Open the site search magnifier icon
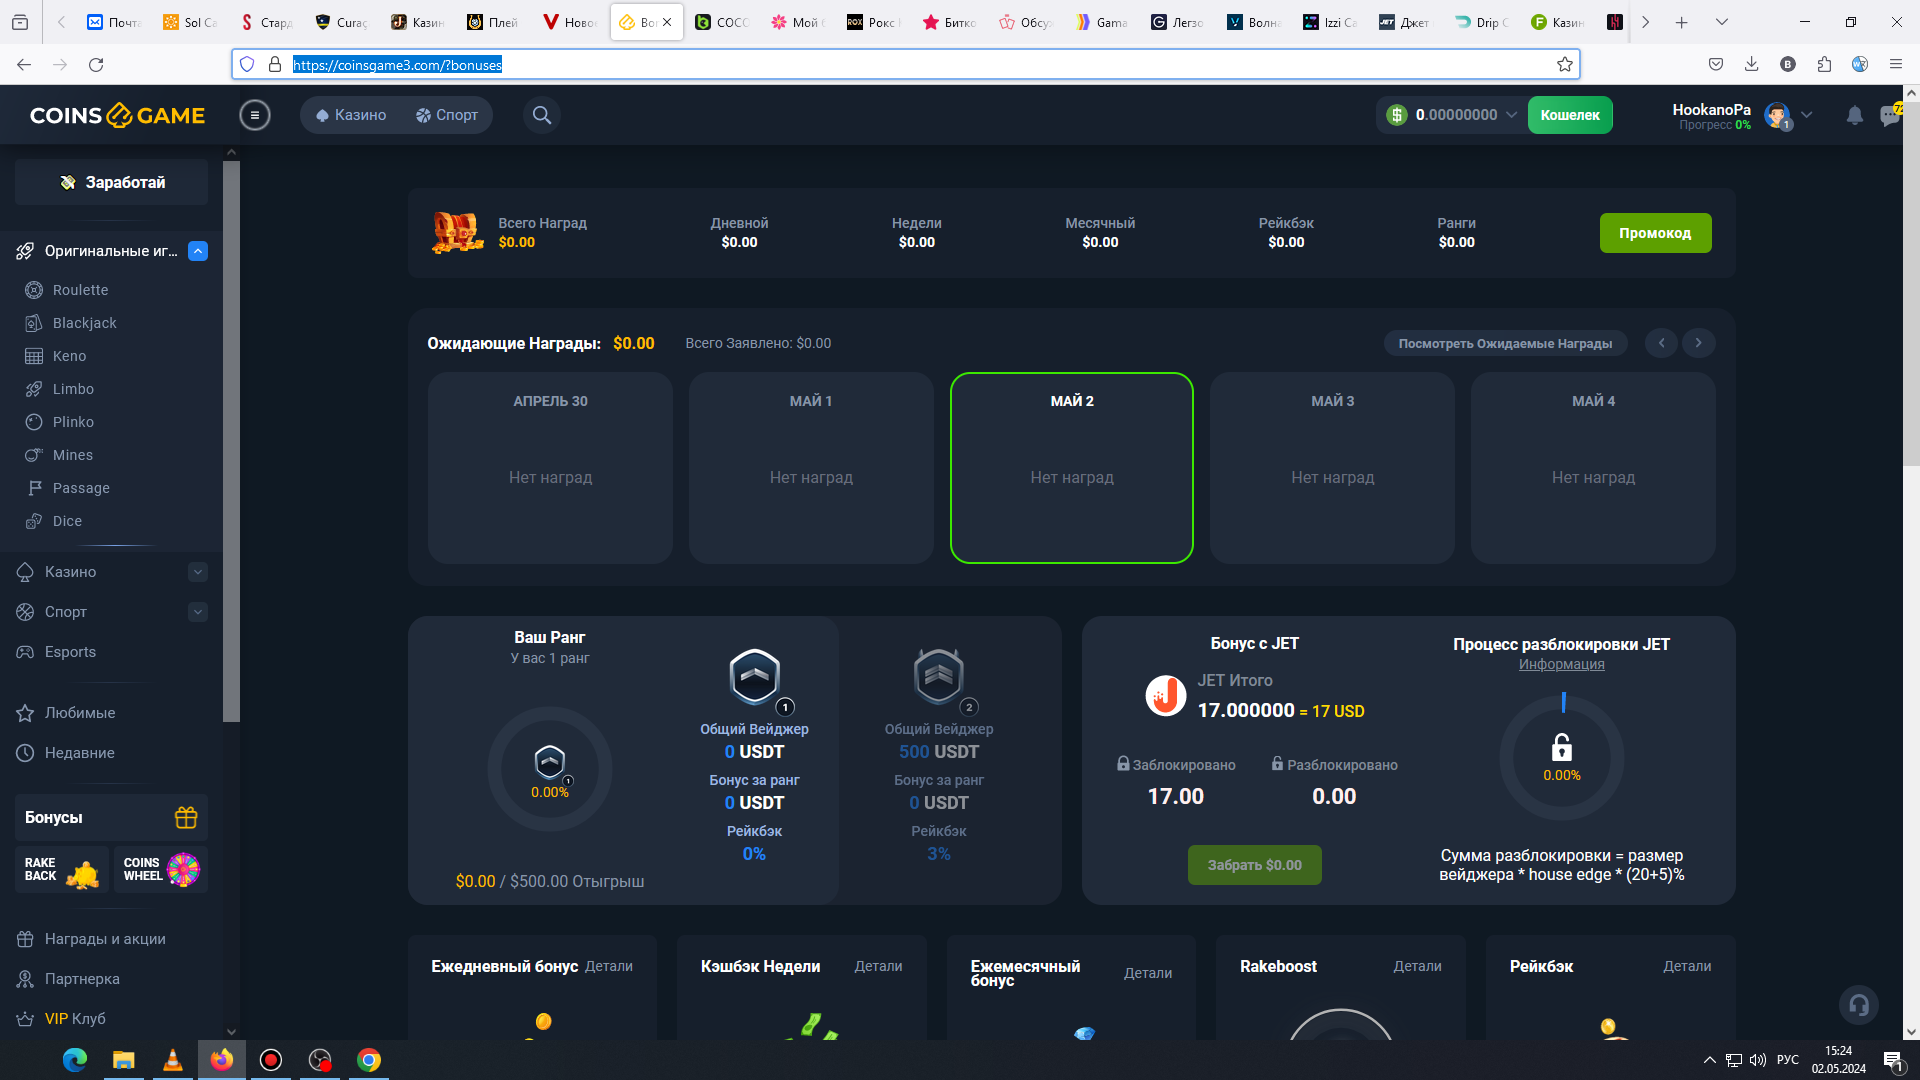Viewport: 1920px width, 1080px height. click(x=541, y=115)
